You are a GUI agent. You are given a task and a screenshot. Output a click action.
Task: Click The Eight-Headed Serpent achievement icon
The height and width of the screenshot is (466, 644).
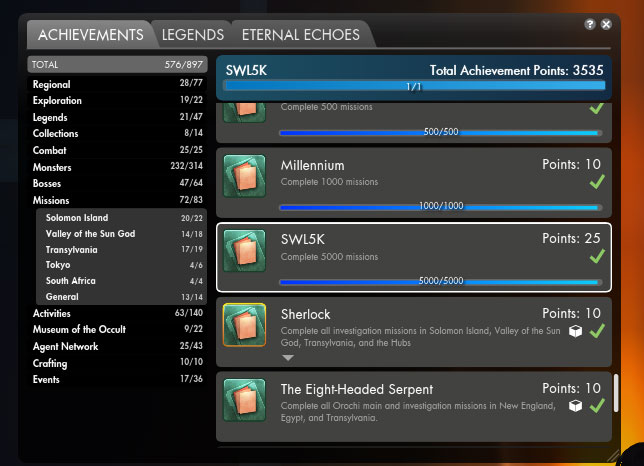coord(244,400)
